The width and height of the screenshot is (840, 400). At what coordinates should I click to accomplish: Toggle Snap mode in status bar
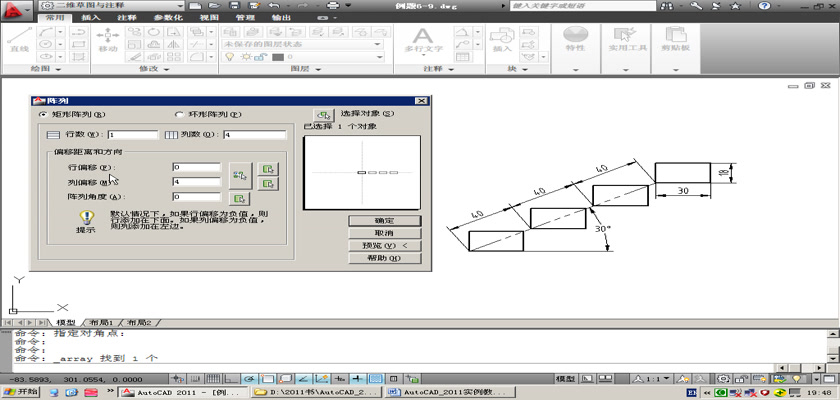(x=195, y=379)
